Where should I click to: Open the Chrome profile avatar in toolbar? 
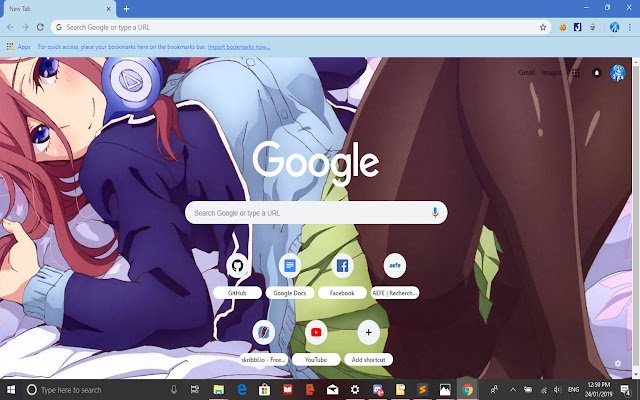(614, 27)
